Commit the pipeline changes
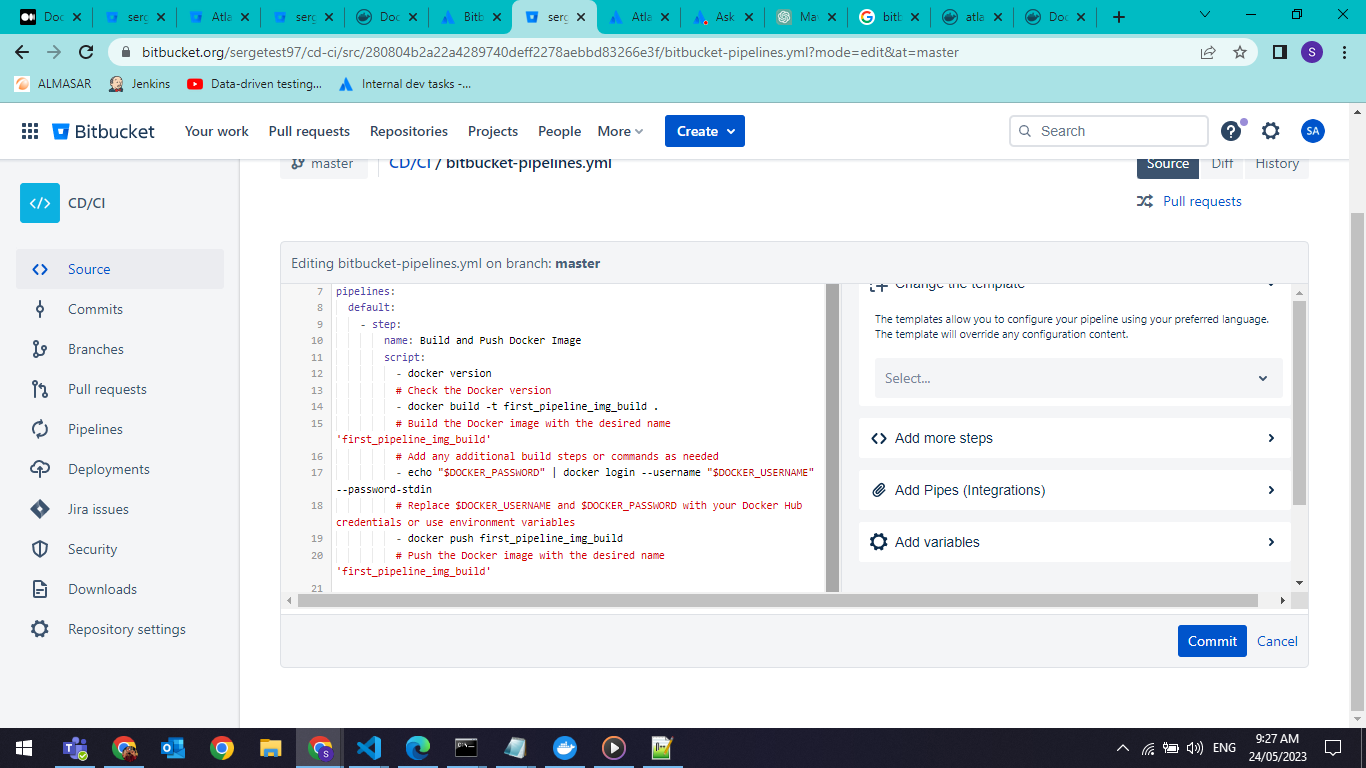1366x768 pixels. pos(1212,641)
